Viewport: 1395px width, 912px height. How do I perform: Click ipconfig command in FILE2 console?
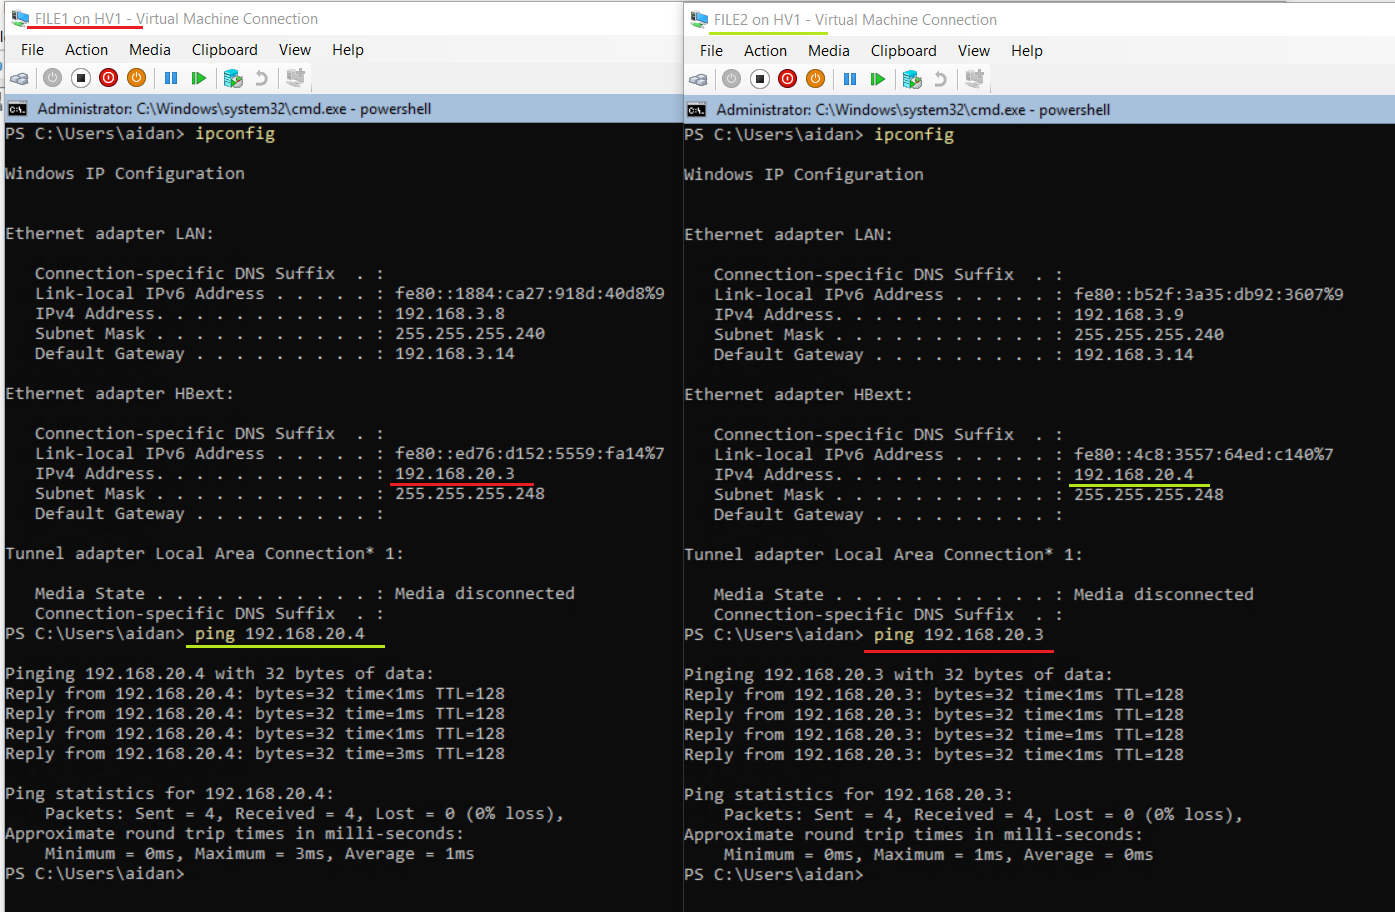click(914, 134)
